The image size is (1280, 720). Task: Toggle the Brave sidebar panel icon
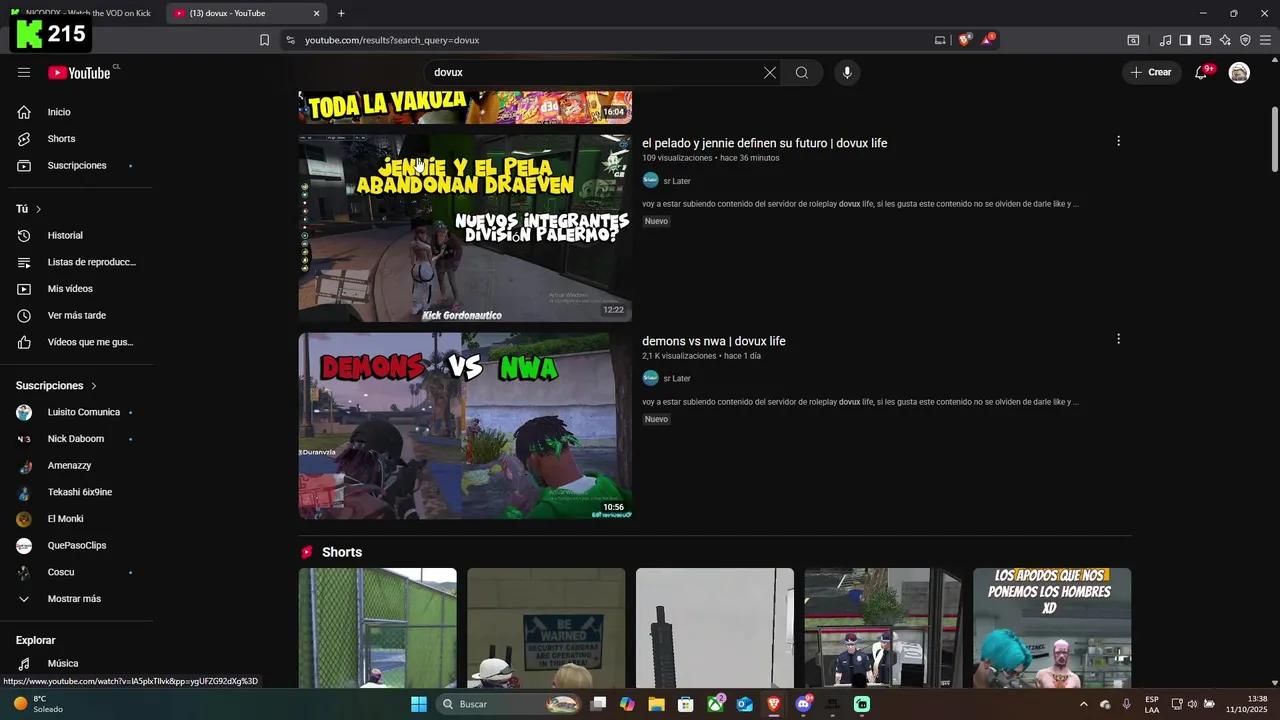pyautogui.click(x=1185, y=40)
